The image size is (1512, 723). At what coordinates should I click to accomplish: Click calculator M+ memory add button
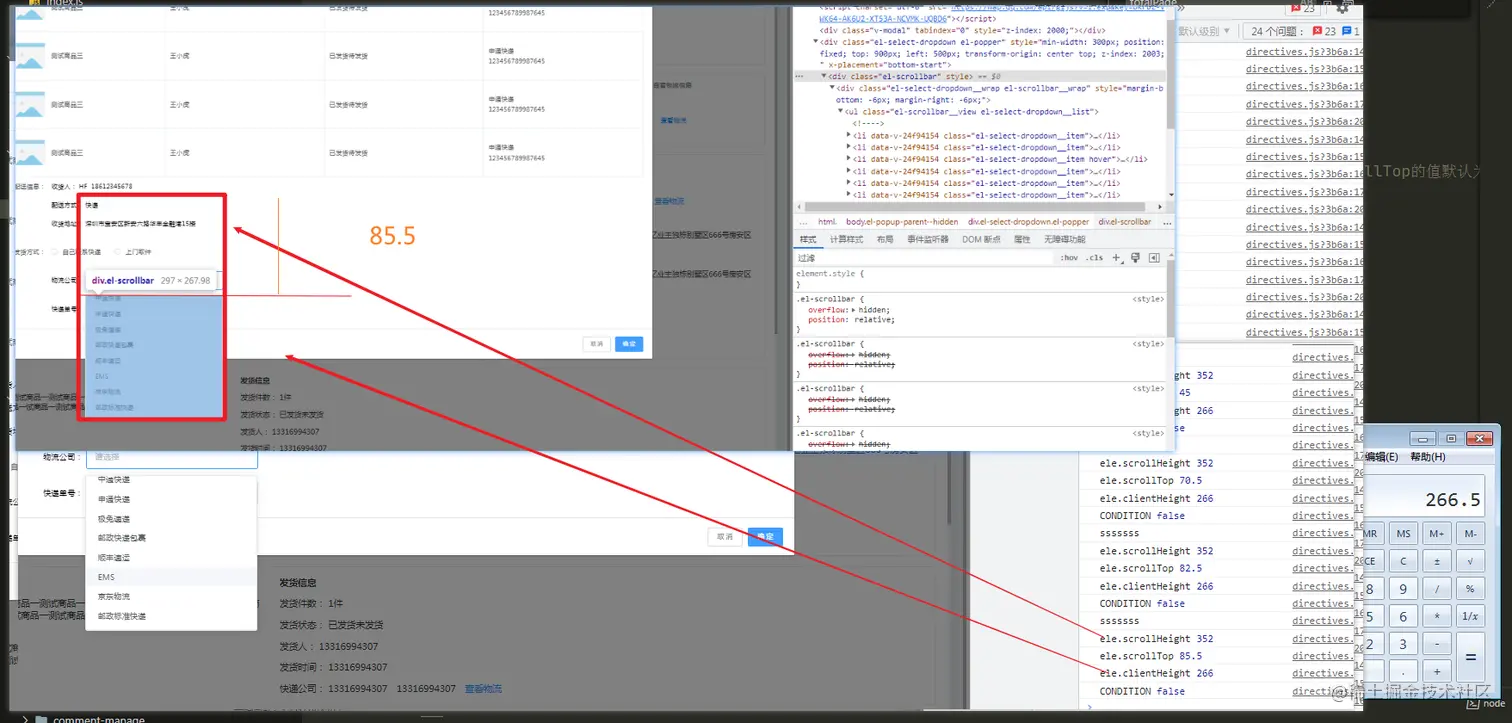[1437, 534]
